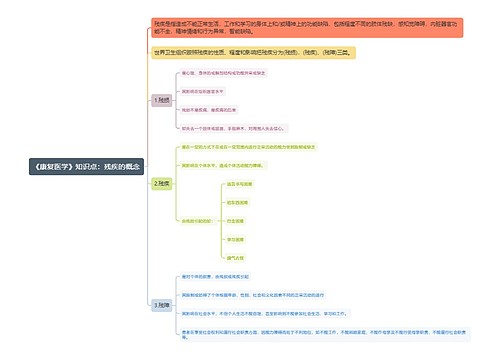
Task: Select the 学习困难 leaf node
Action: click(x=235, y=239)
